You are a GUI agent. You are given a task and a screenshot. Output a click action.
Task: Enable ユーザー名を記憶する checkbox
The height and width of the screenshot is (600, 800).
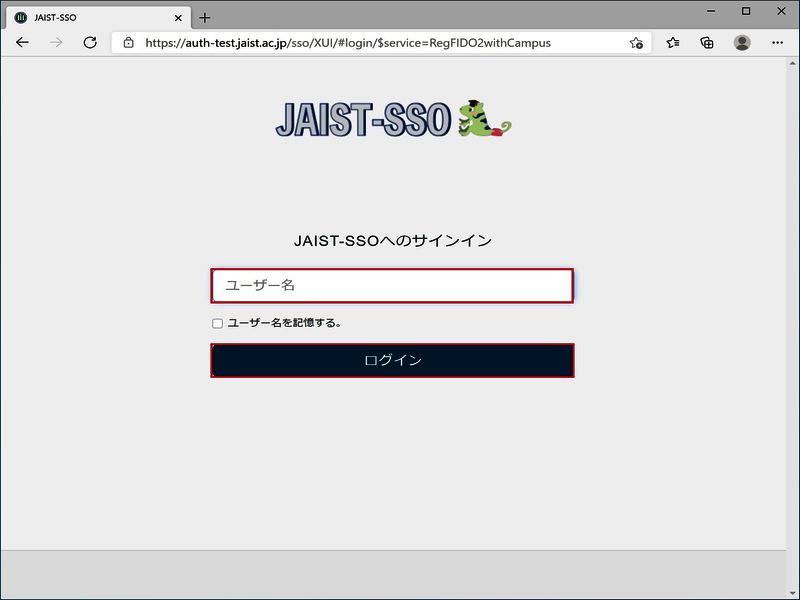[x=217, y=323]
